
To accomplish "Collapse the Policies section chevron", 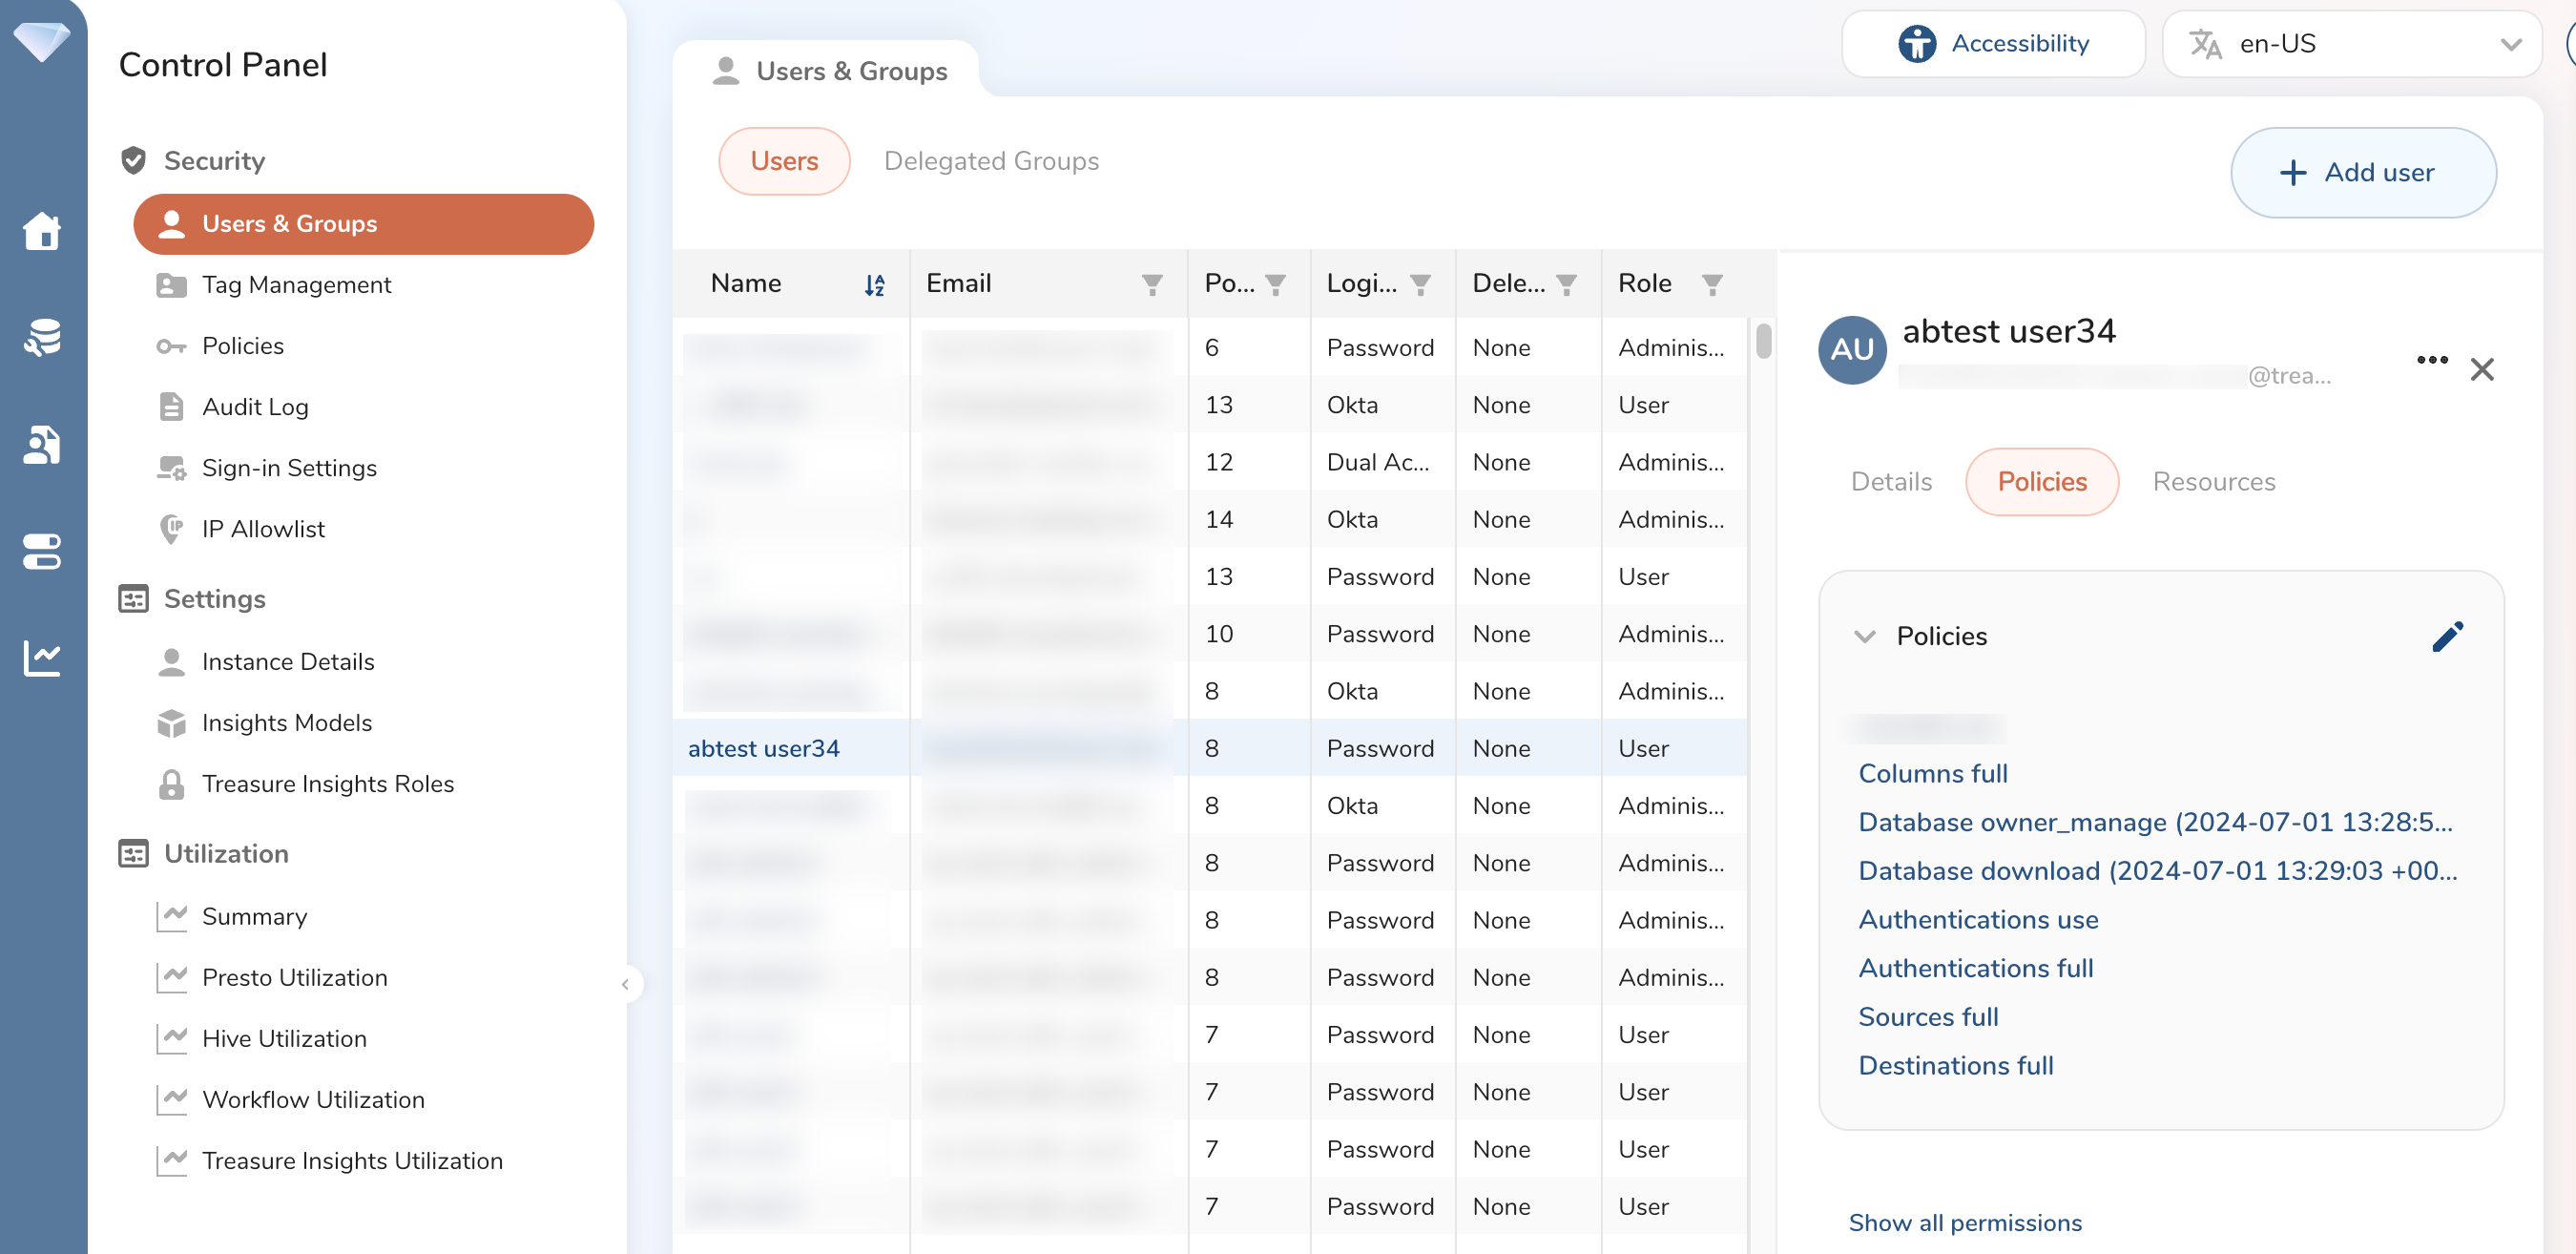I will click(x=1864, y=636).
